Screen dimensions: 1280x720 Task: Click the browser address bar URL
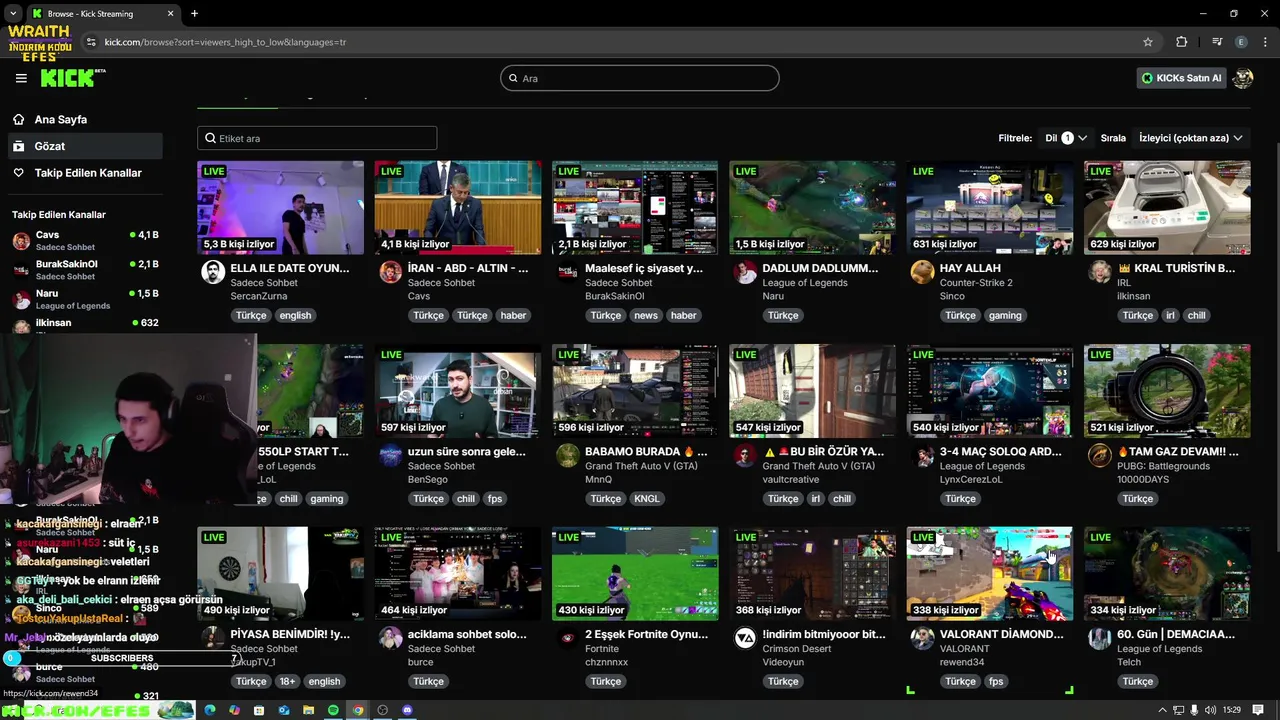click(226, 42)
